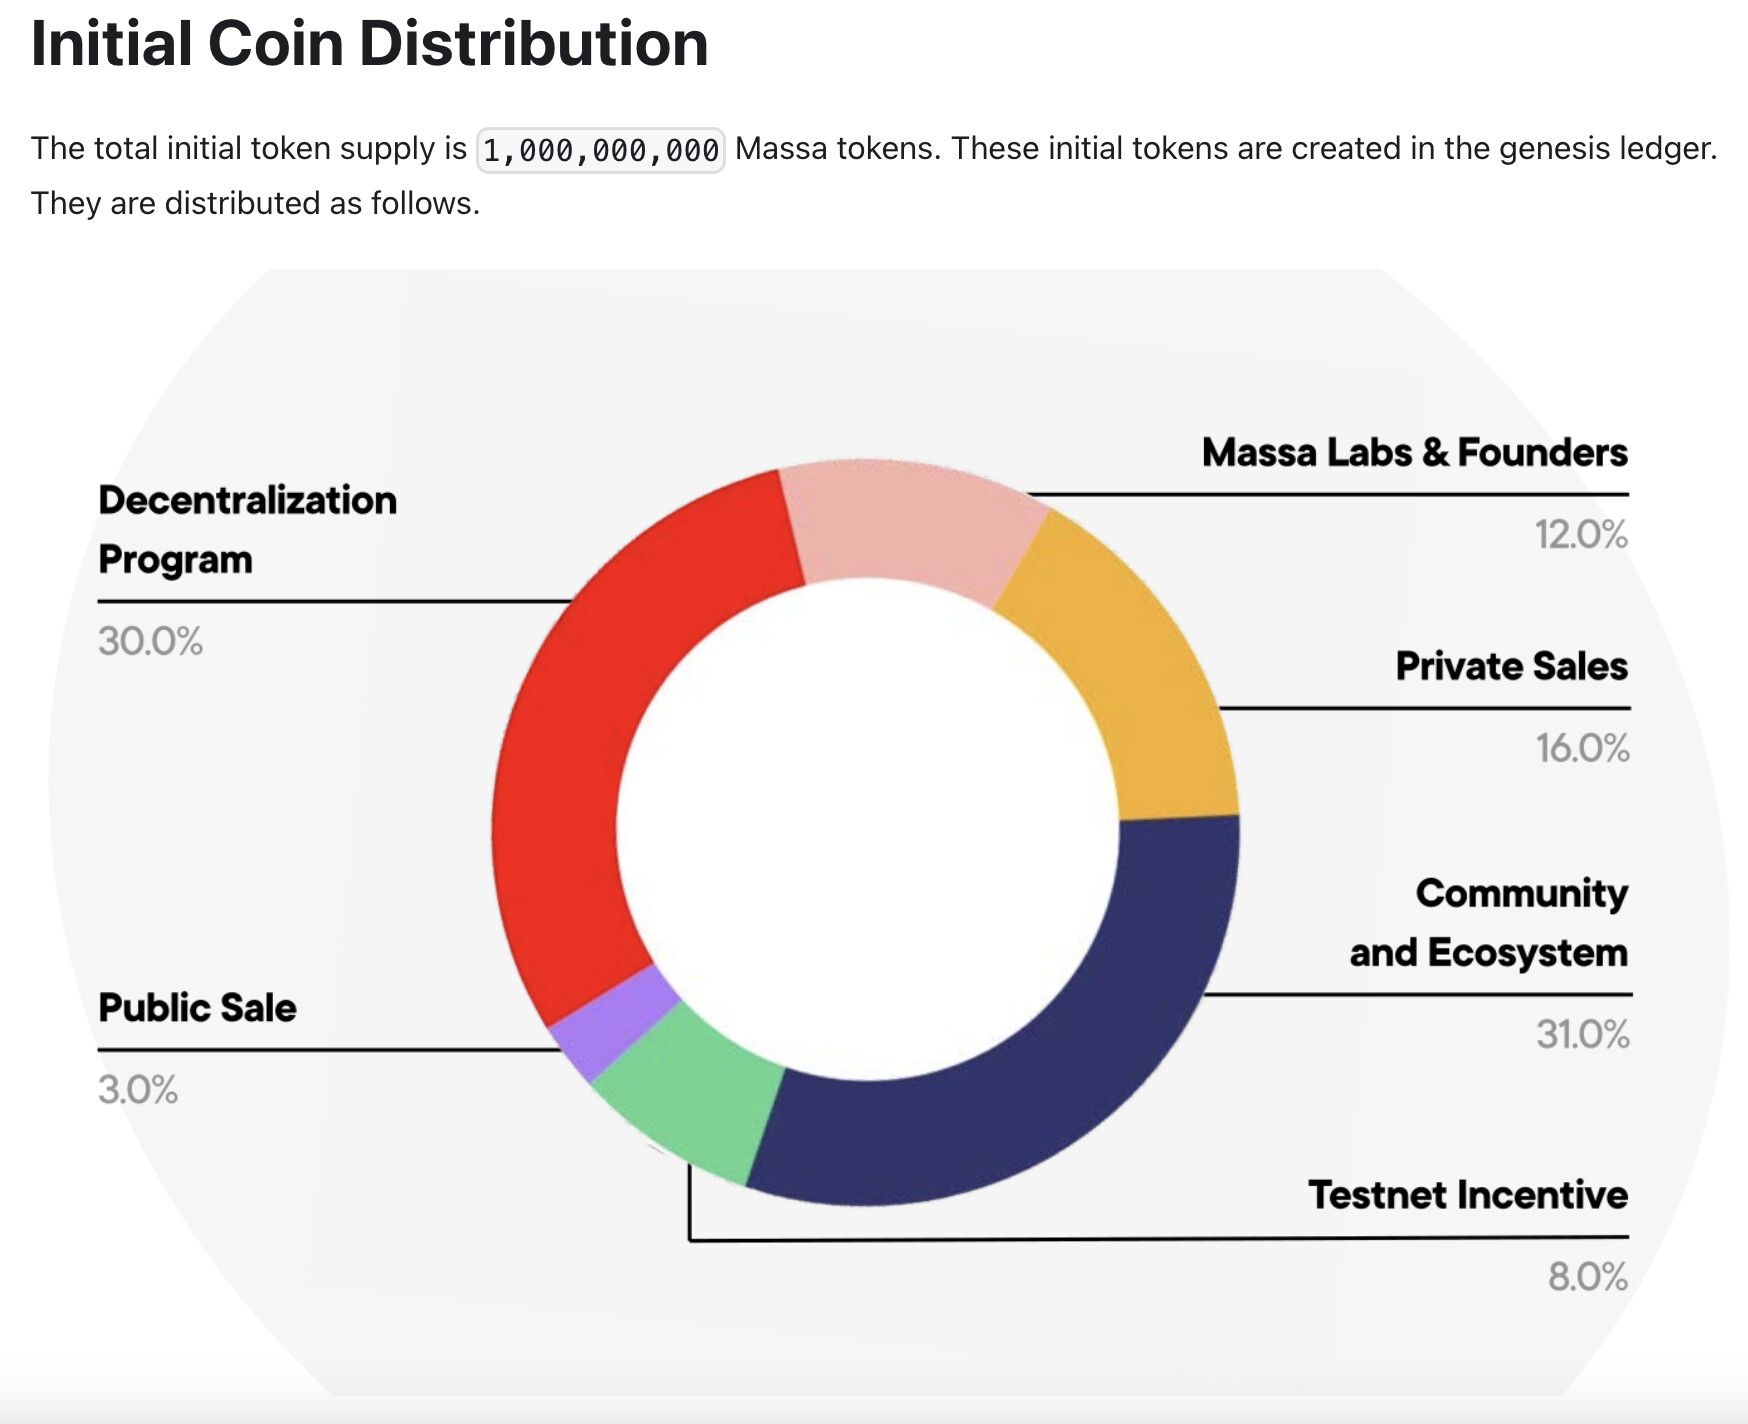Screen dimensions: 1748x1424
Task: Click the Community and Ecosystem label
Action: pyautogui.click(x=1489, y=923)
